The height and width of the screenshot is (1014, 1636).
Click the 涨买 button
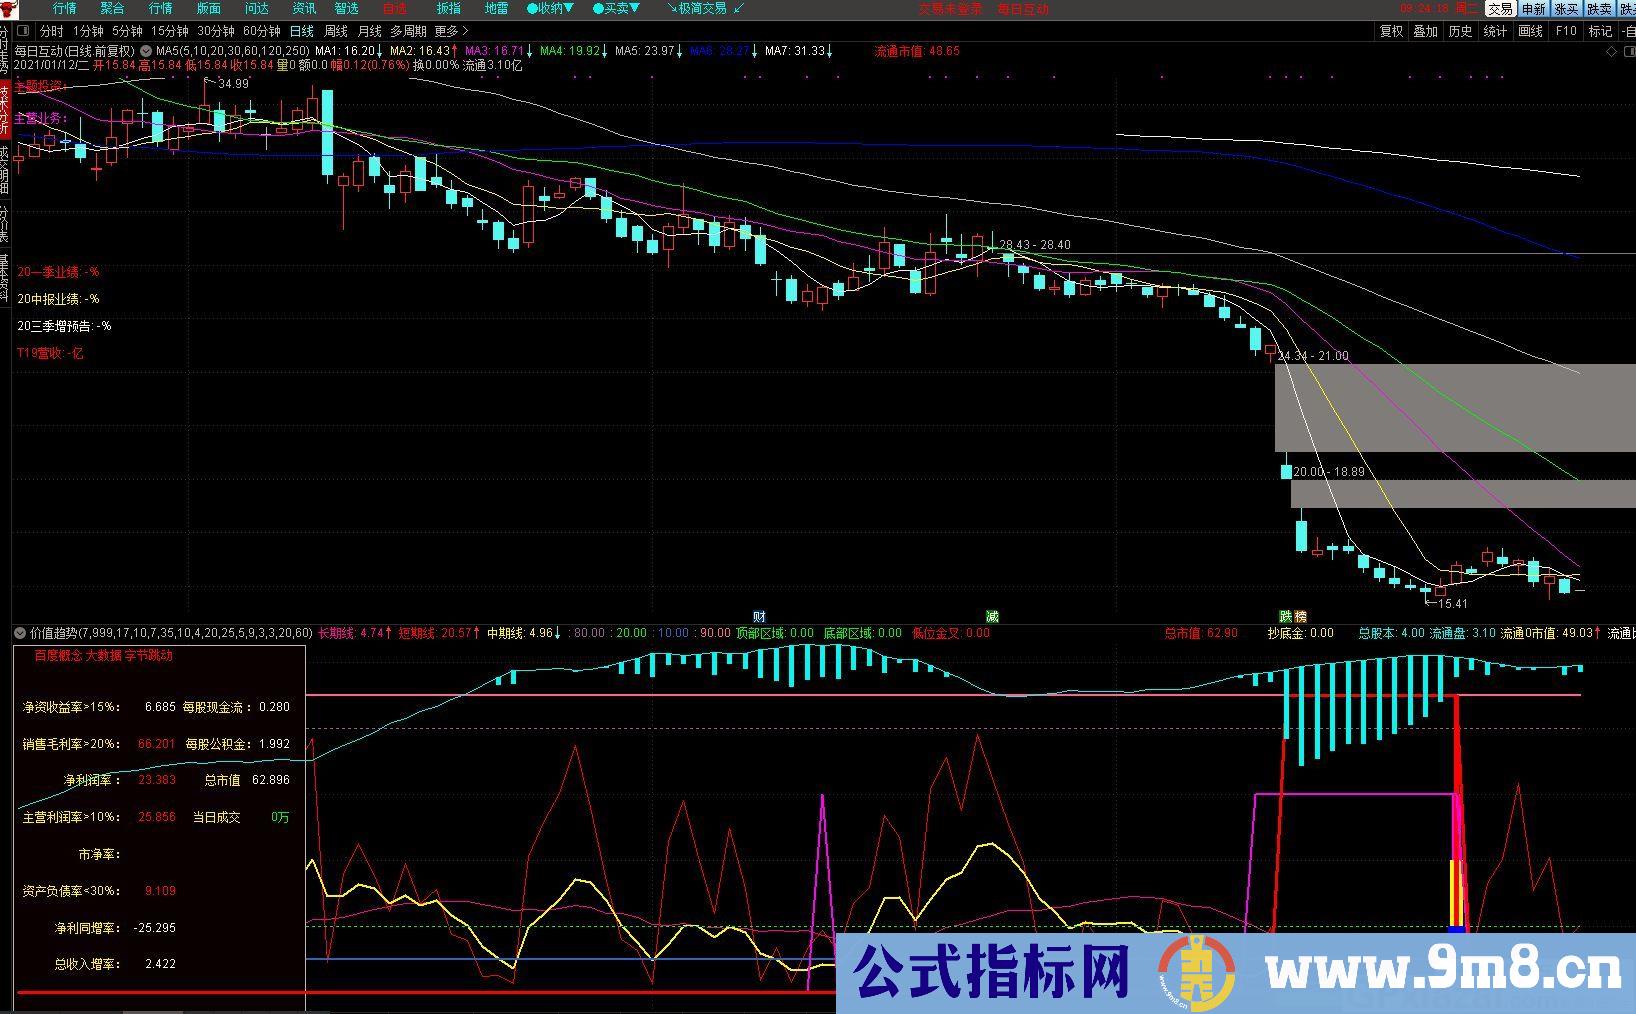(x=1565, y=8)
